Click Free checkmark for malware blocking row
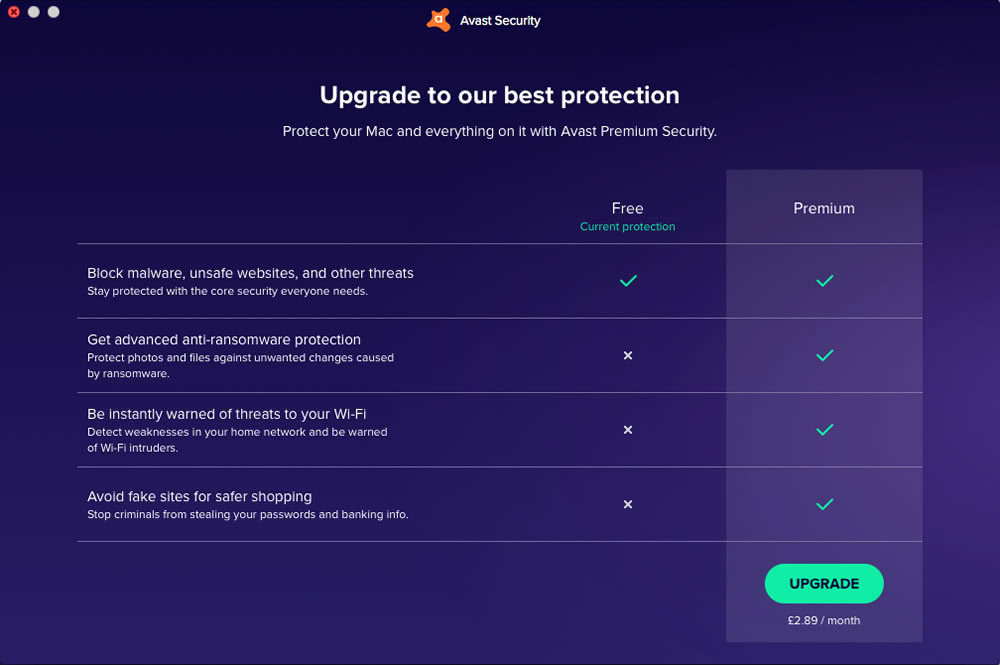This screenshot has height=665, width=1000. tap(628, 281)
